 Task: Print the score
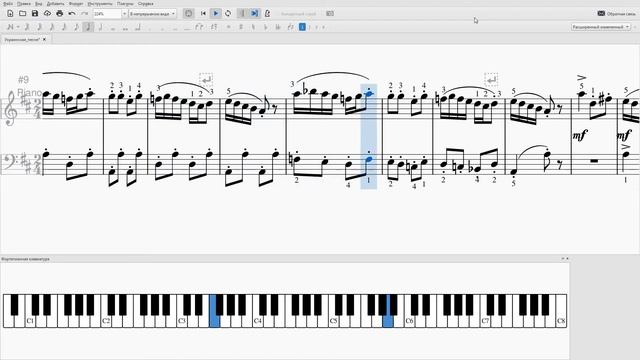pos(60,13)
